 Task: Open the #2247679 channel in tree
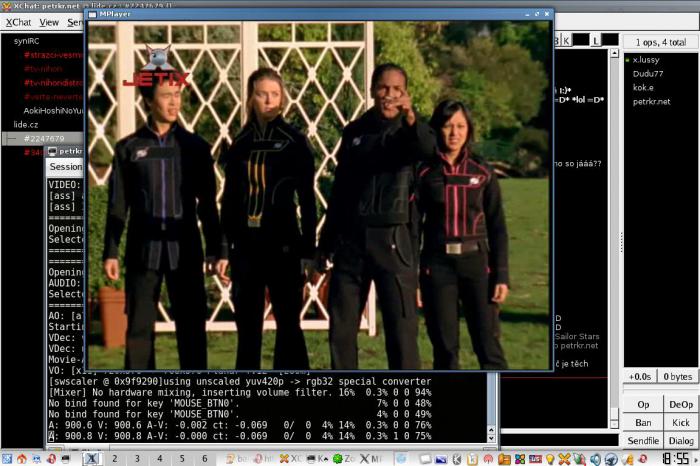(44, 138)
